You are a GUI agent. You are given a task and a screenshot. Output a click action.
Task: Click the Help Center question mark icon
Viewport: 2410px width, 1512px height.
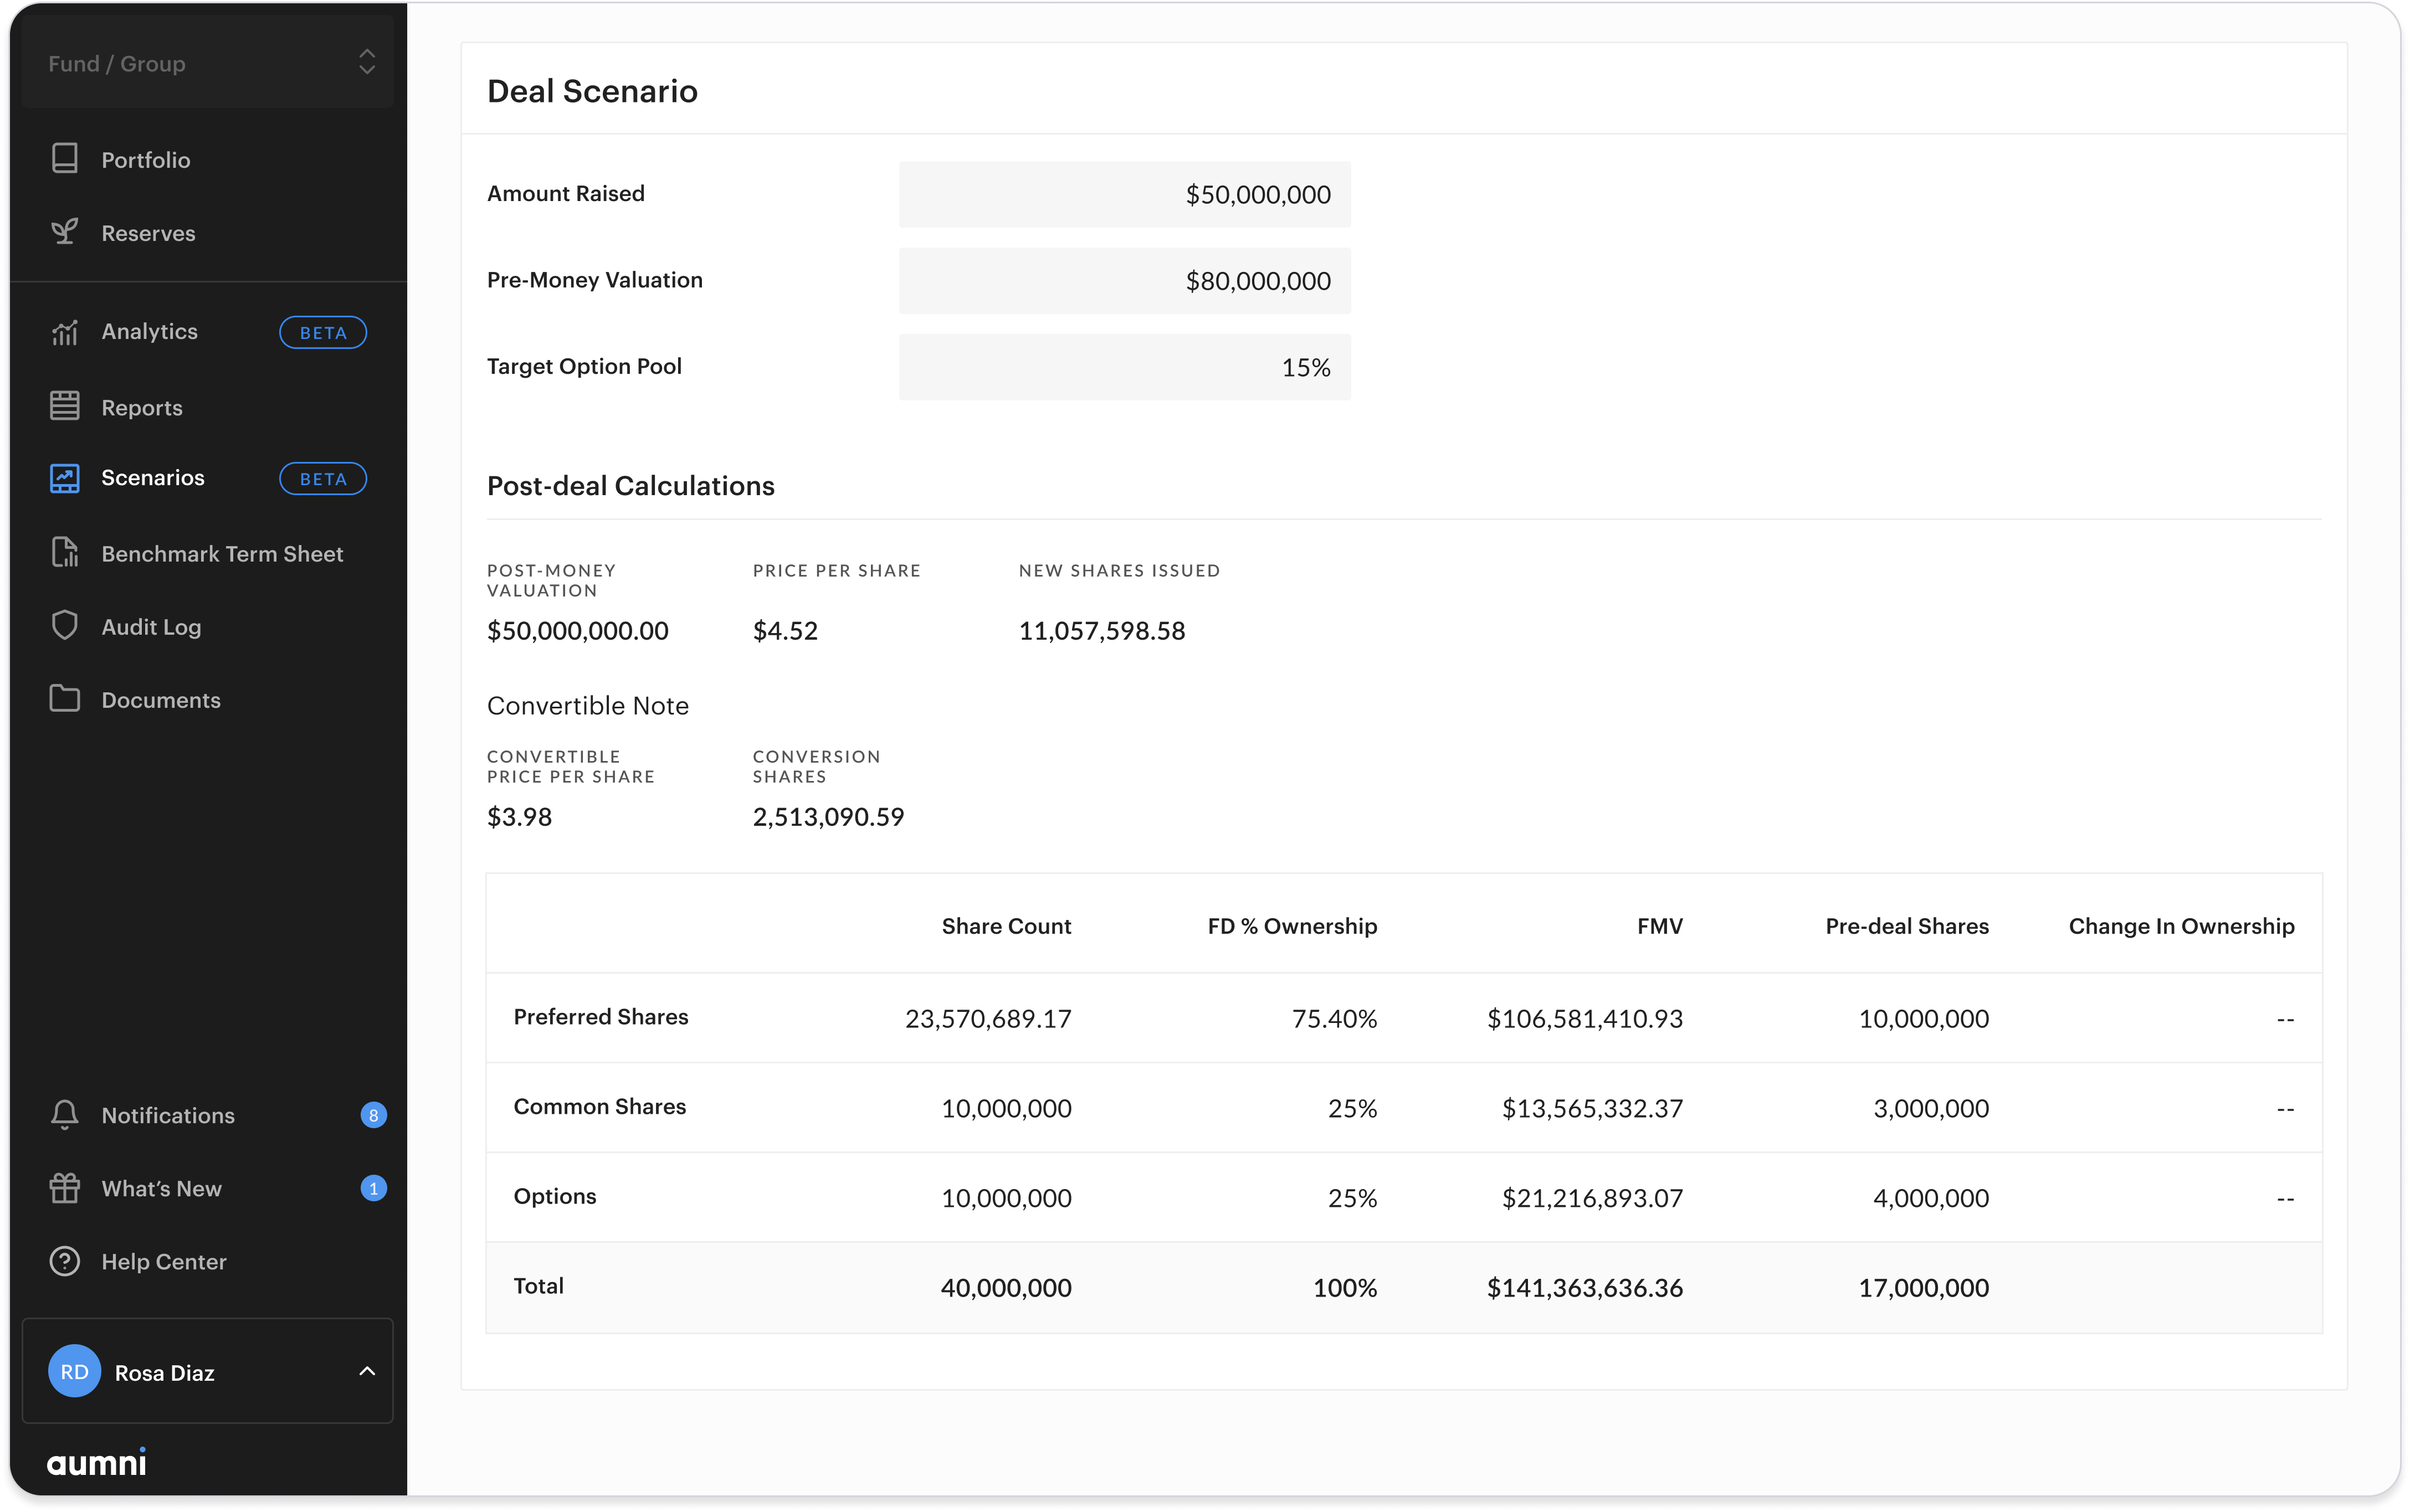[65, 1261]
